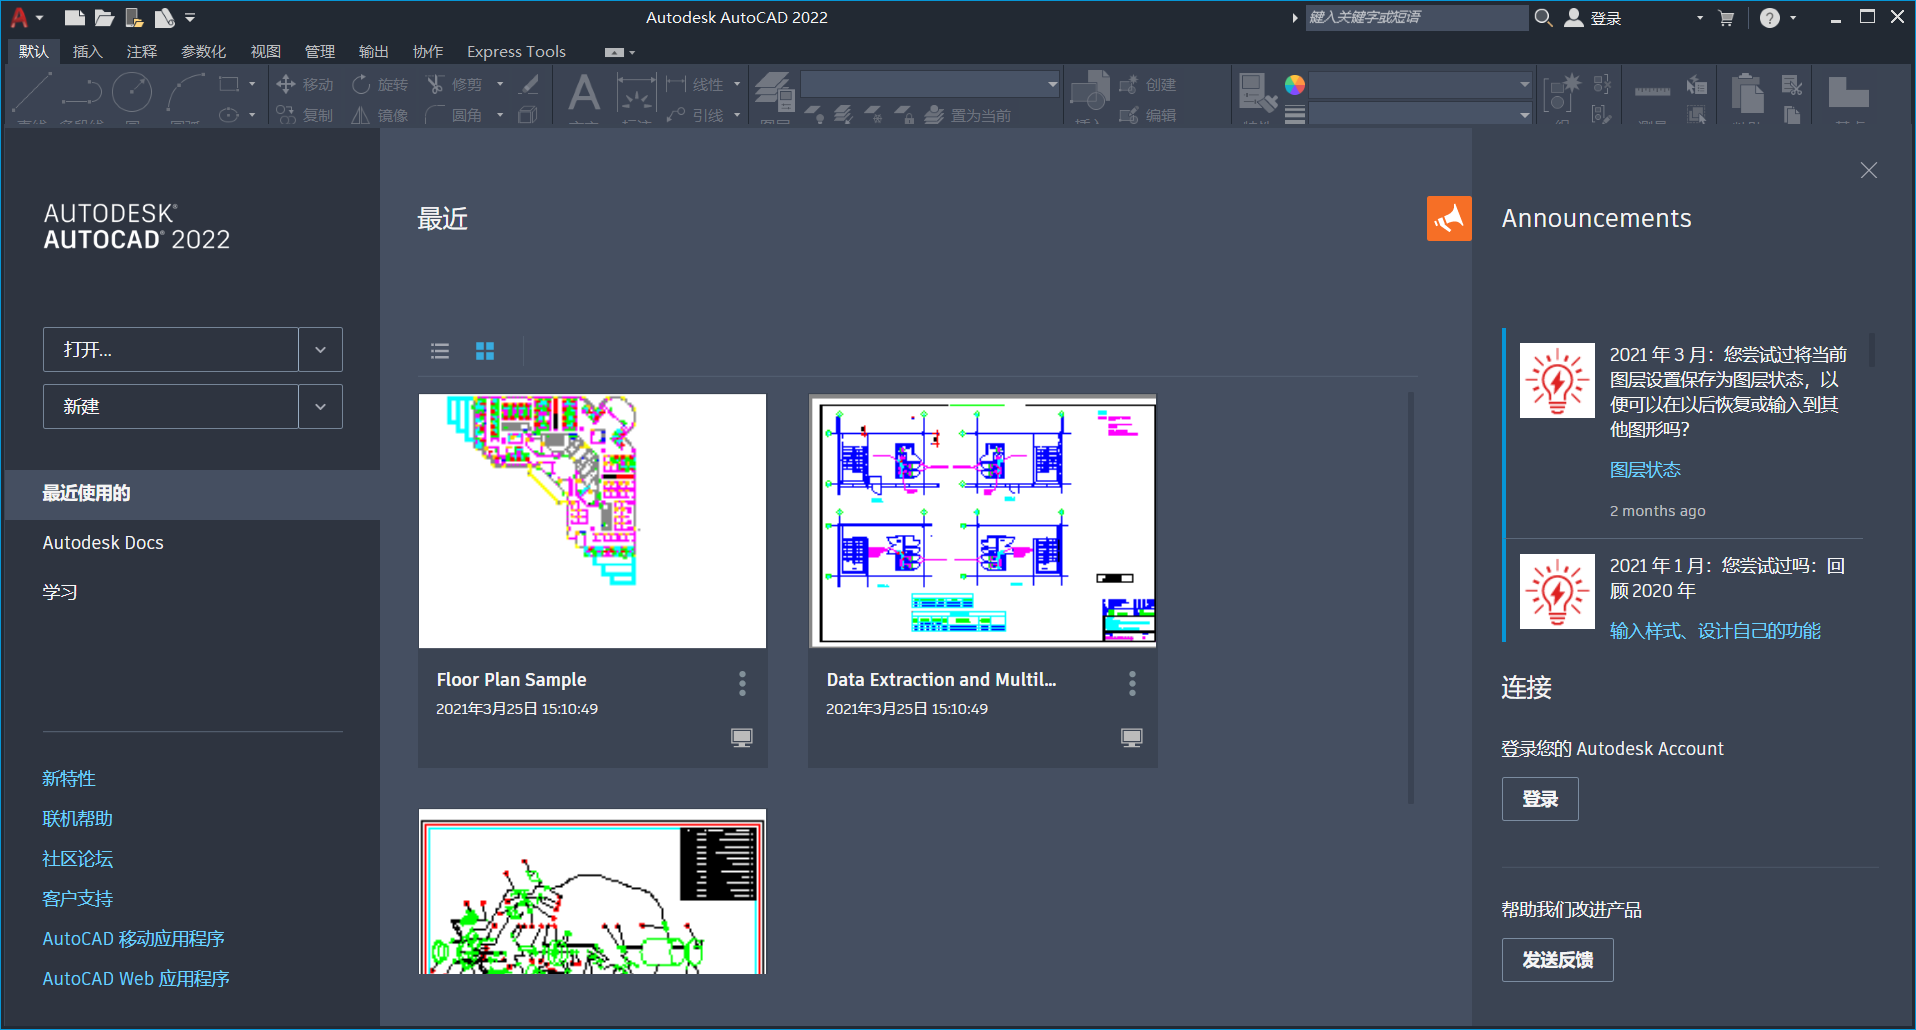Click the Trim (修剪) tool

coord(454,84)
